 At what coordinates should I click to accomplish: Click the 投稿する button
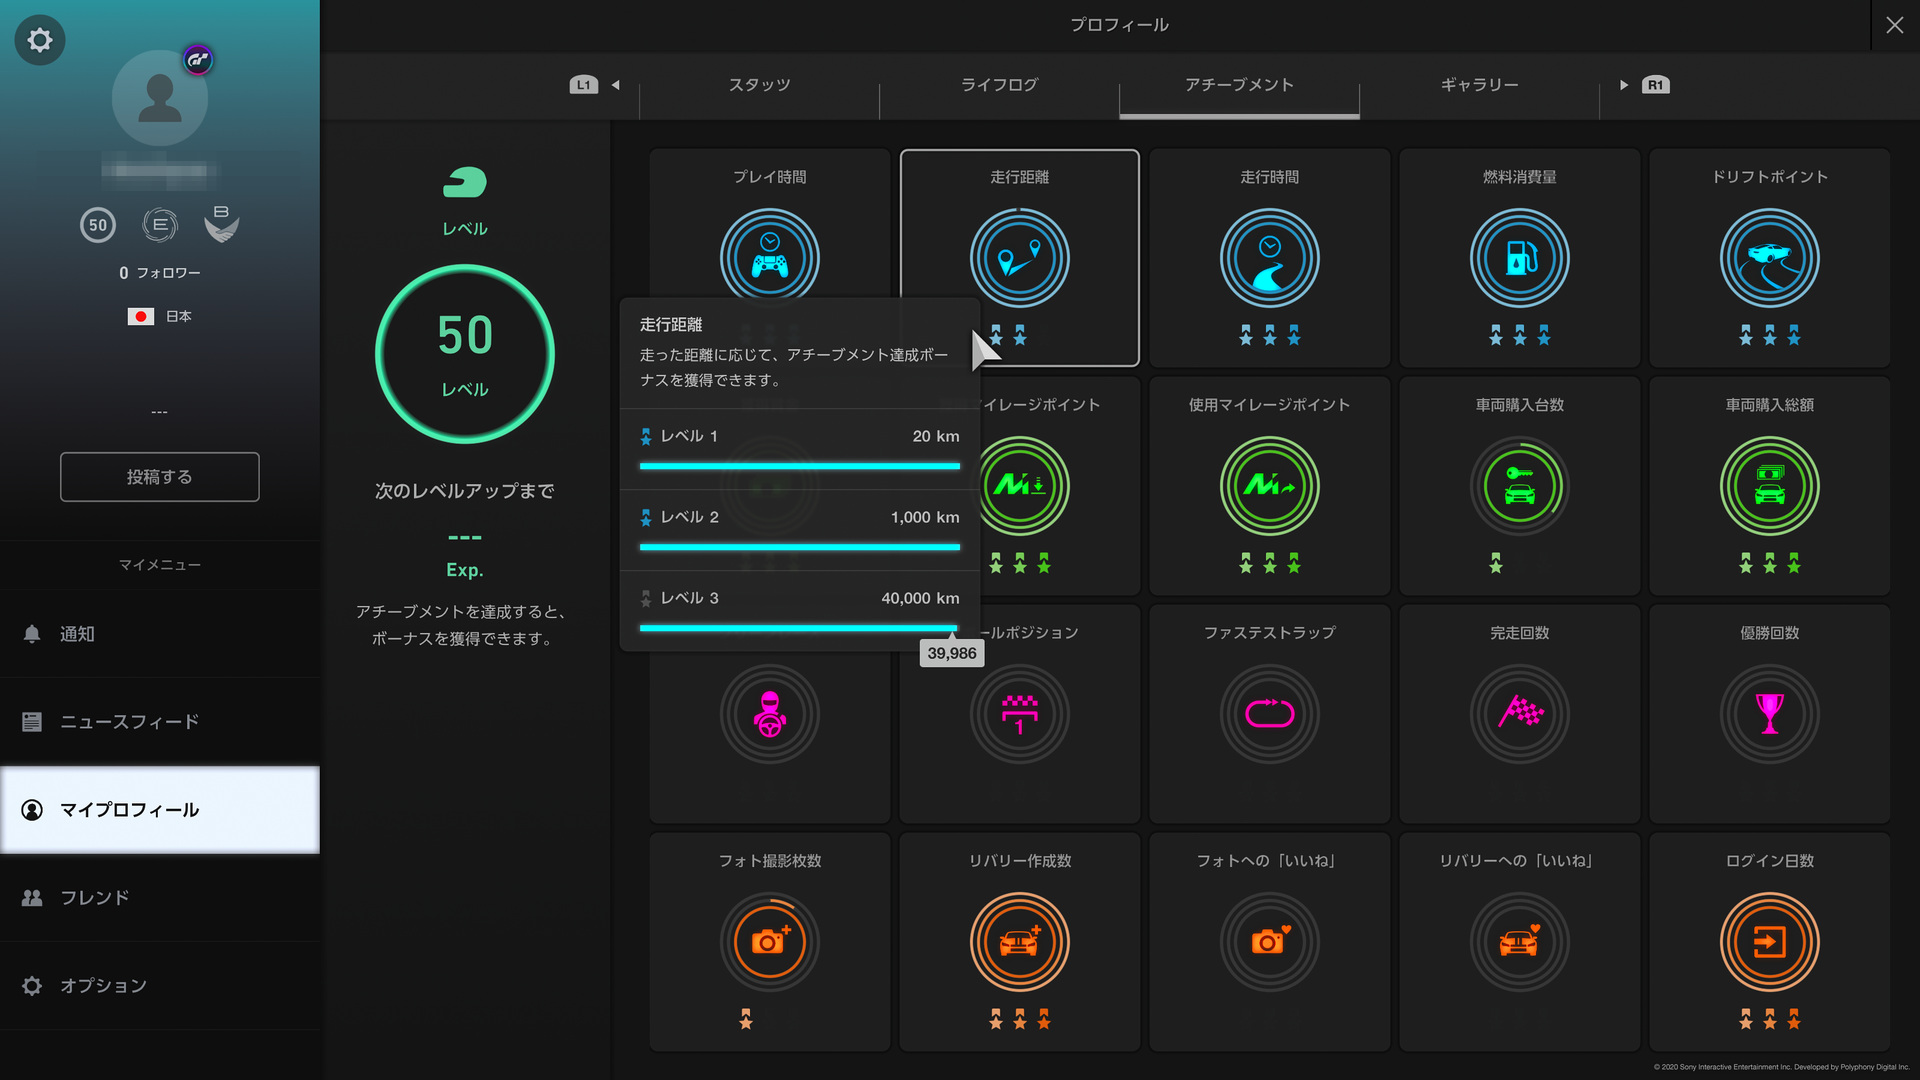(160, 477)
